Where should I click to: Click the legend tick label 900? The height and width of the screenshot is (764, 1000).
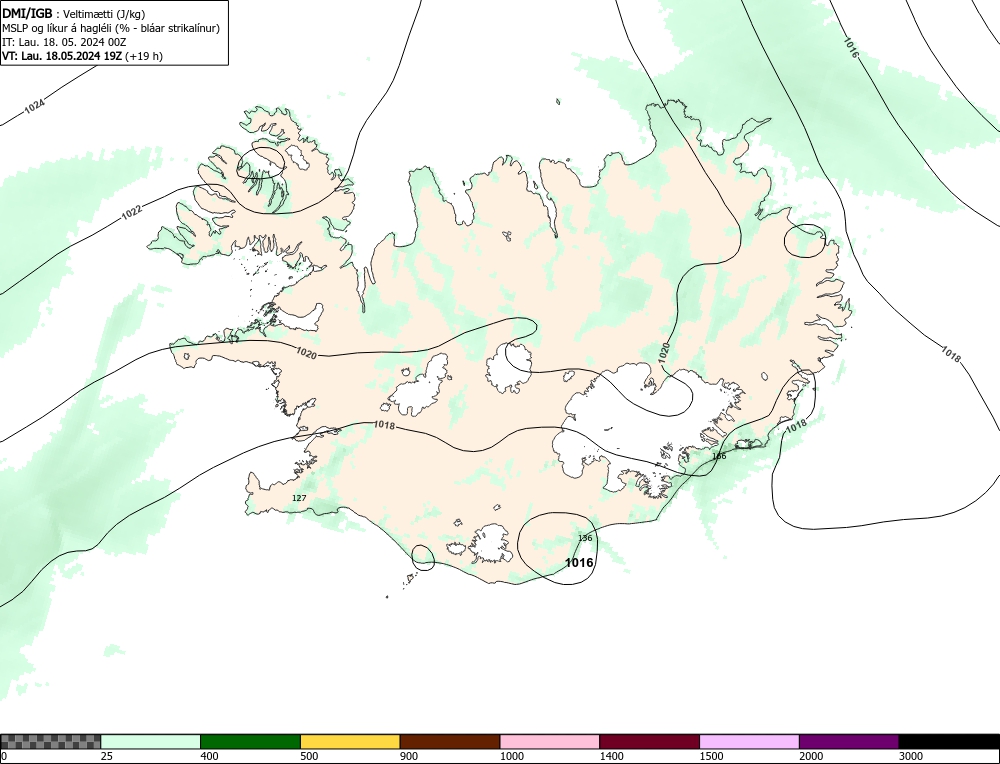409,756
